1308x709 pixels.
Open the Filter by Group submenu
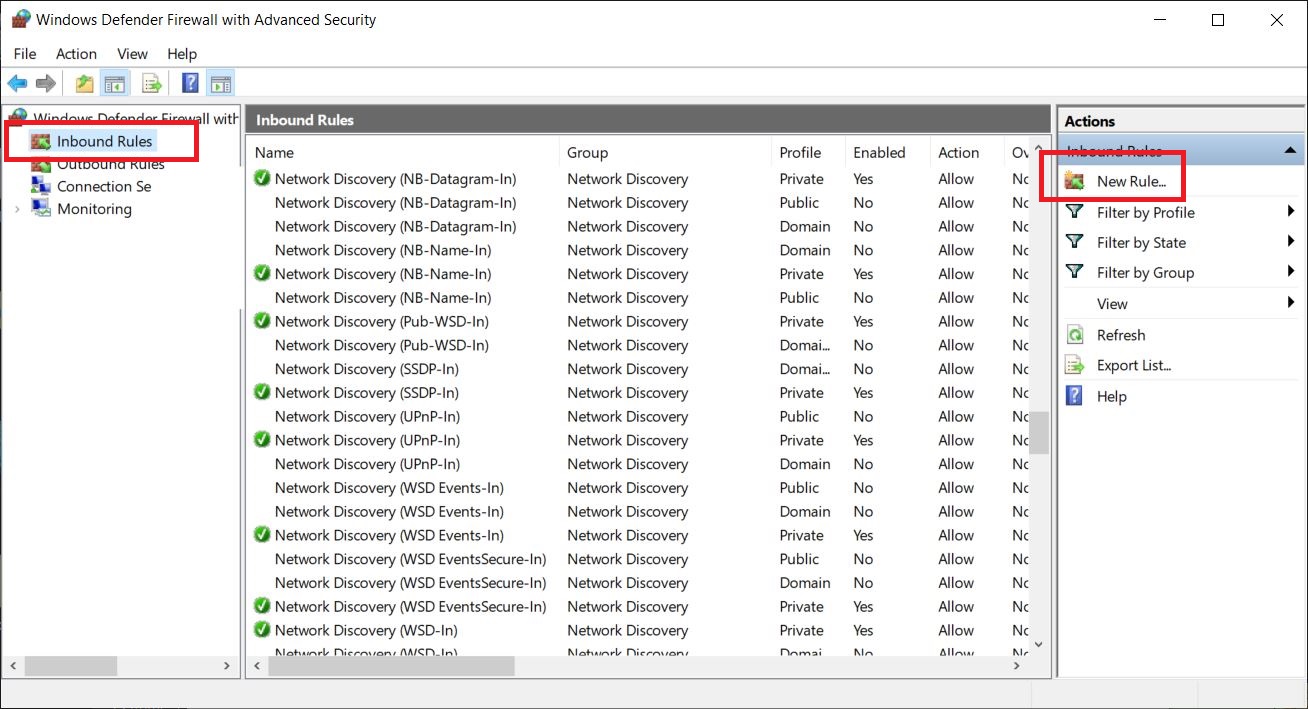coord(1145,273)
